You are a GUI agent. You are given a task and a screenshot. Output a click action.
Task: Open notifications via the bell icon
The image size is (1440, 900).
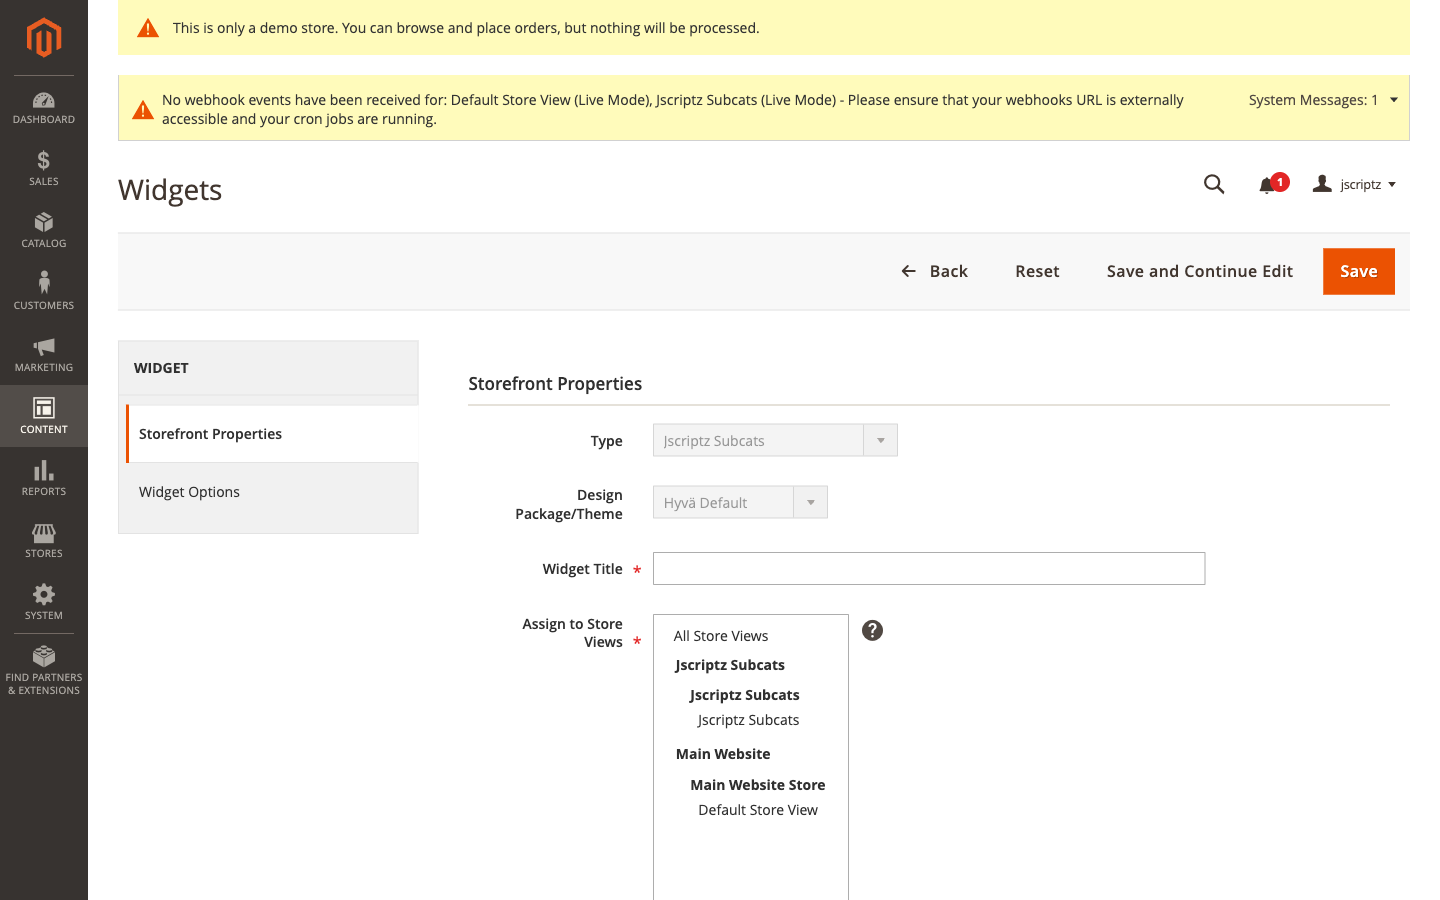[x=1267, y=184]
